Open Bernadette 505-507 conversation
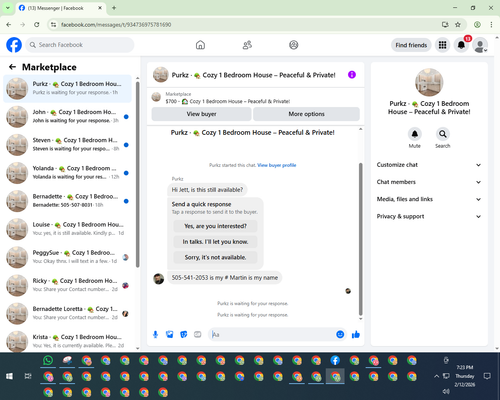 67,201
